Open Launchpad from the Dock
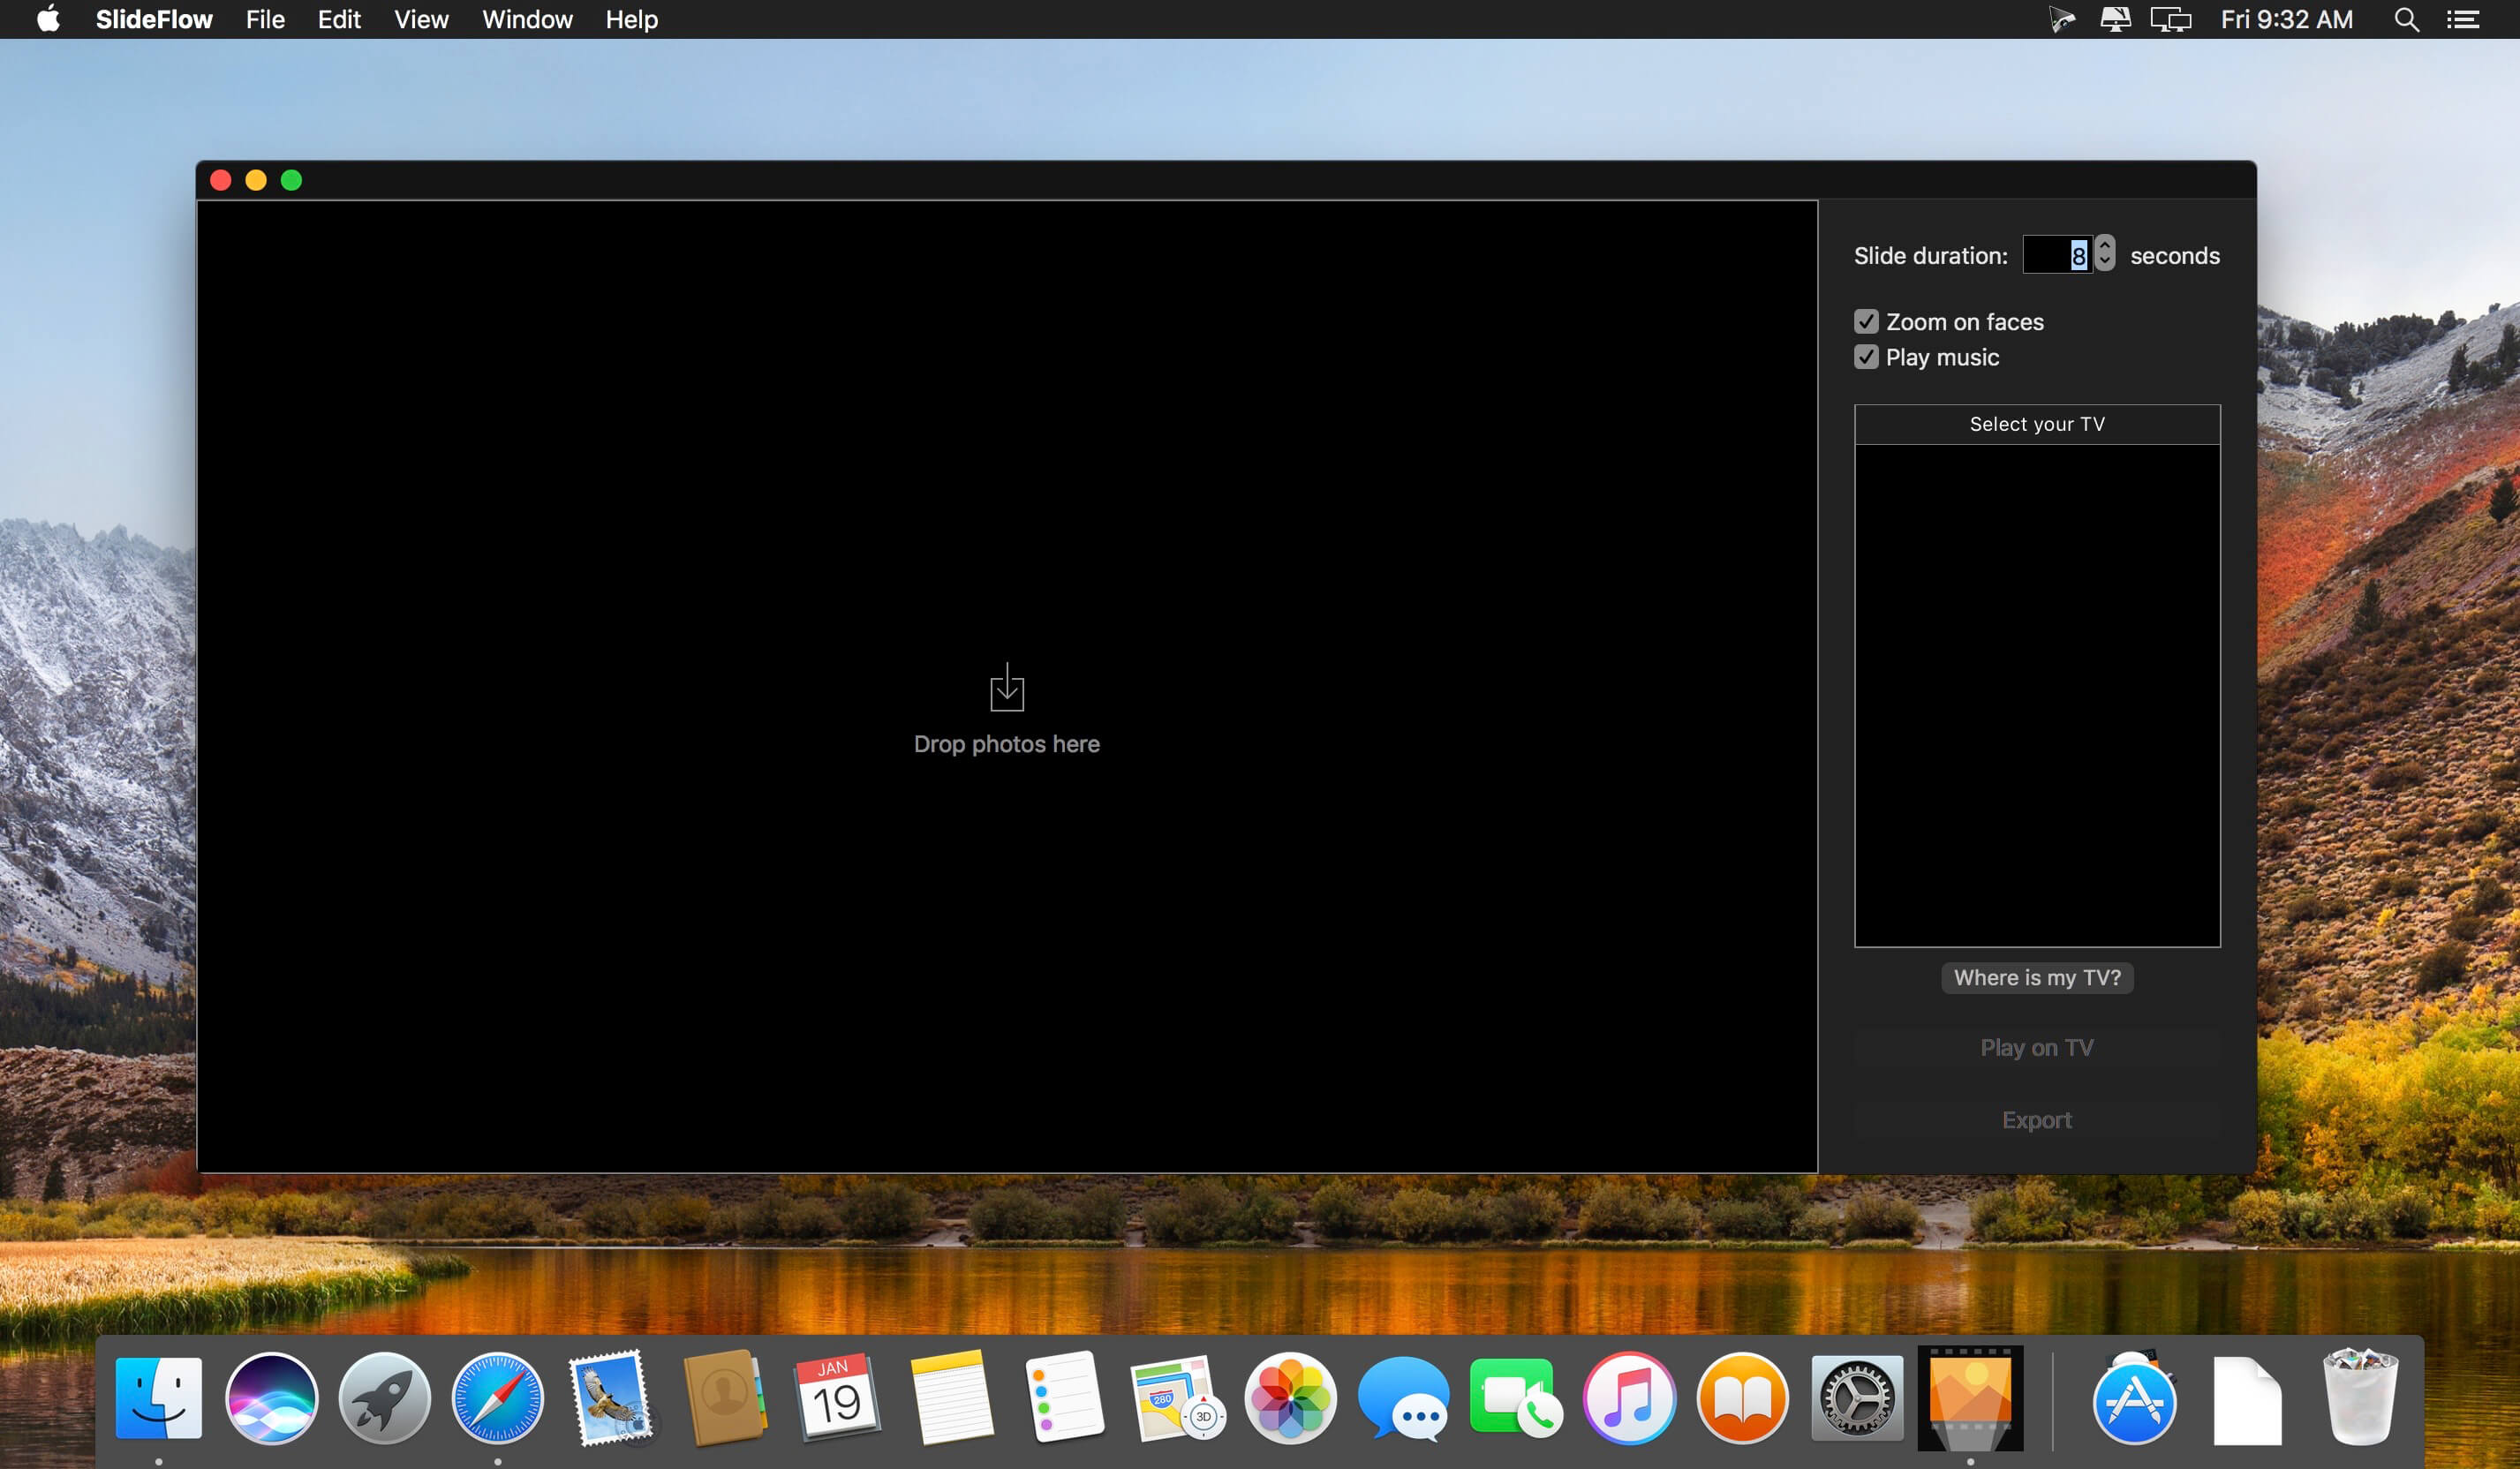Viewport: 2520px width, 1469px height. [x=385, y=1398]
